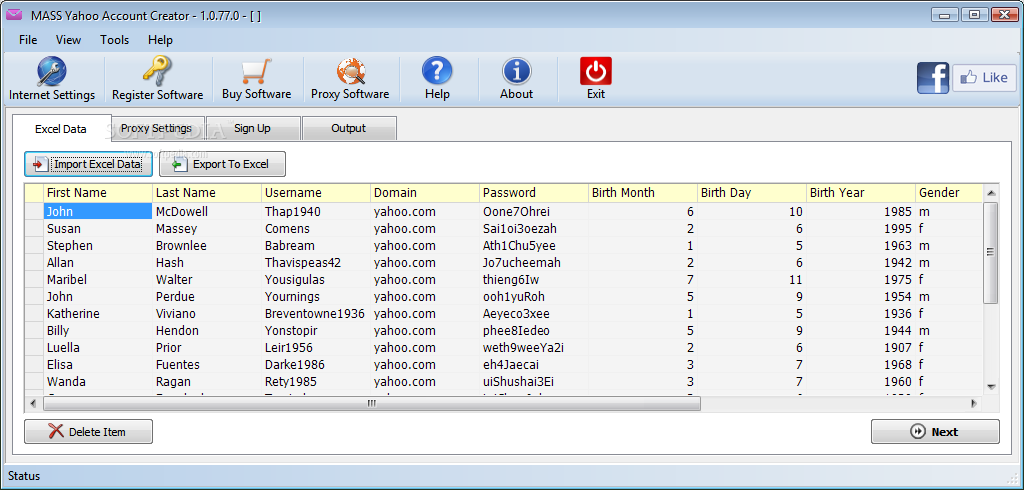
Task: Select the username cell 'Breventowne1936'
Action: (x=316, y=314)
